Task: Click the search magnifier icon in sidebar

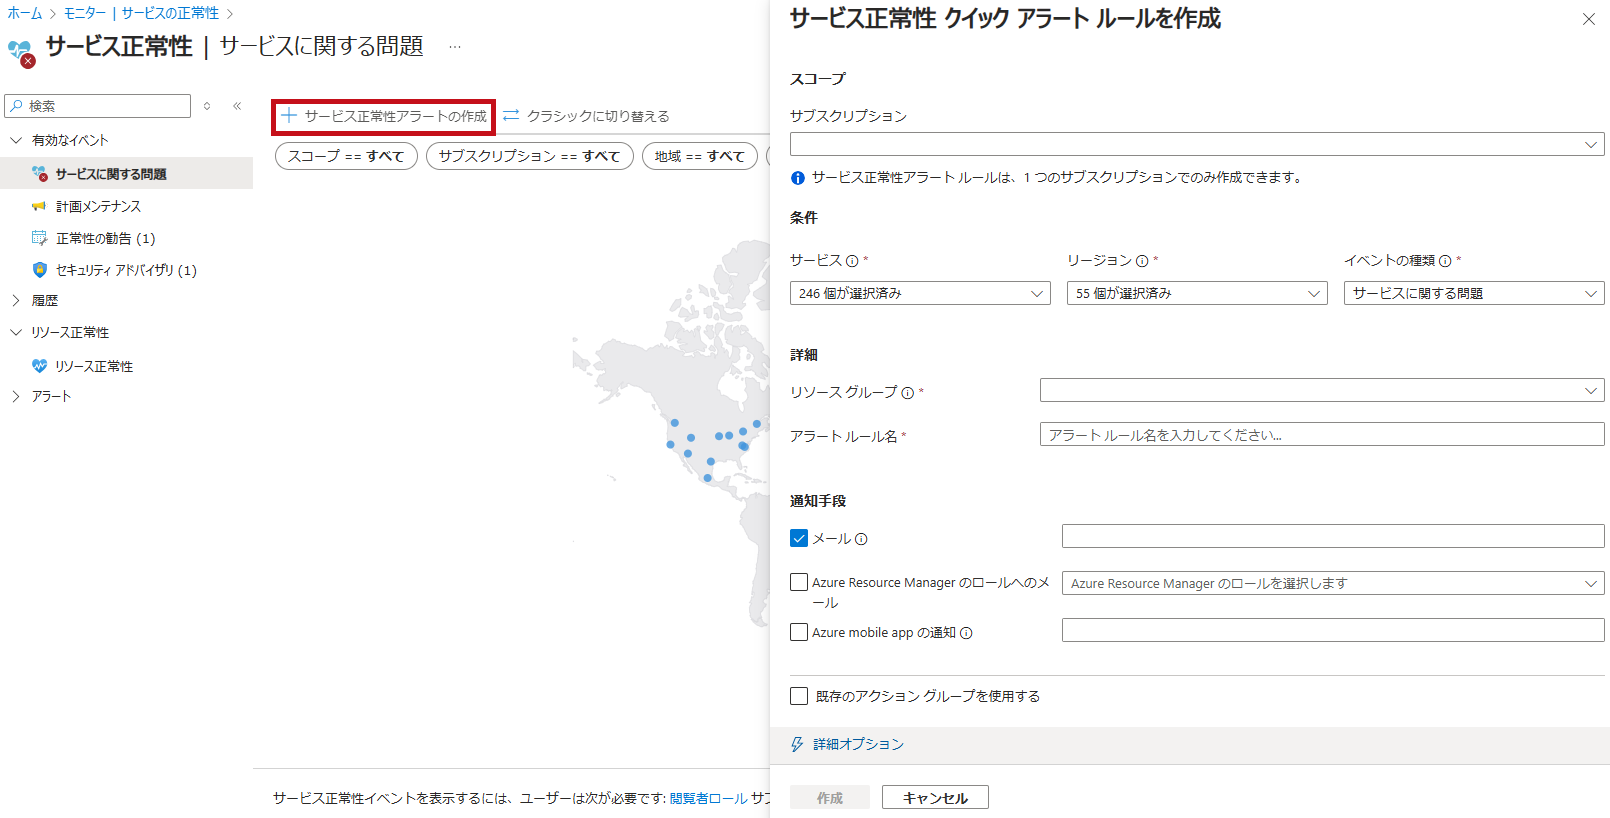Action: pyautogui.click(x=16, y=105)
